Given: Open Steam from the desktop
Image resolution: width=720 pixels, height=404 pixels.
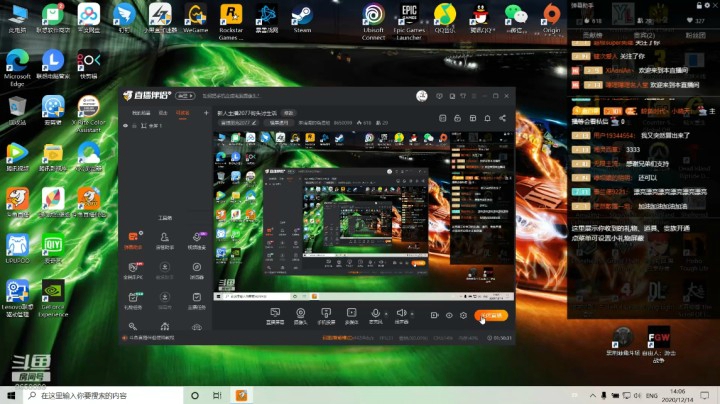Looking at the screenshot, I should (x=302, y=19).
